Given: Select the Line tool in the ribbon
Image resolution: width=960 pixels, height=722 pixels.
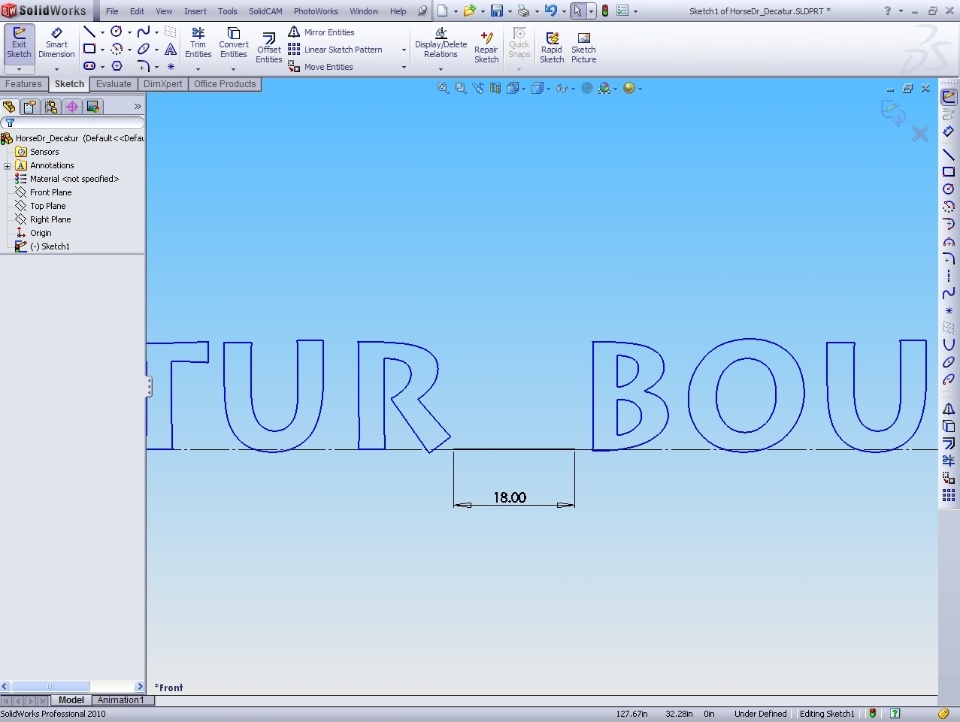Looking at the screenshot, I should tap(89, 32).
